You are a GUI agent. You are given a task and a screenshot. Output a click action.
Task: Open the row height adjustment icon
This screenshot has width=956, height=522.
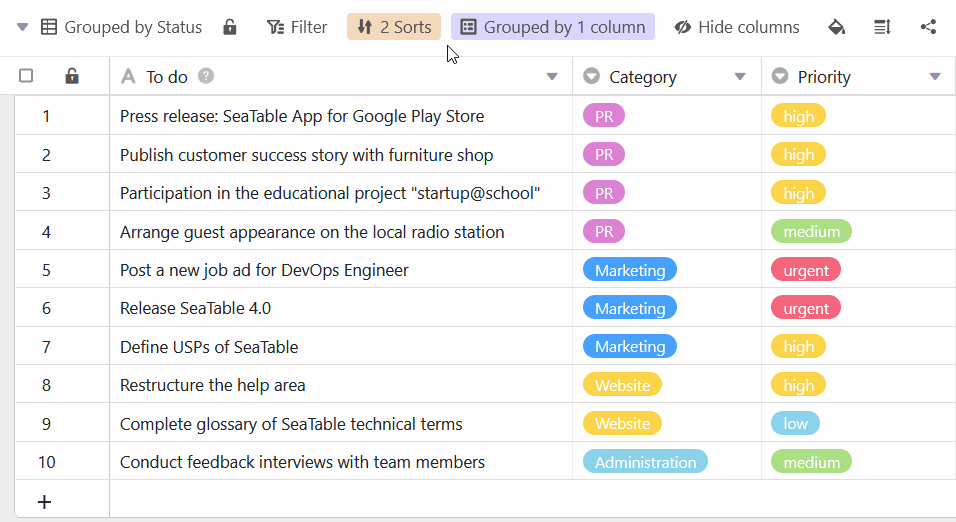click(882, 27)
